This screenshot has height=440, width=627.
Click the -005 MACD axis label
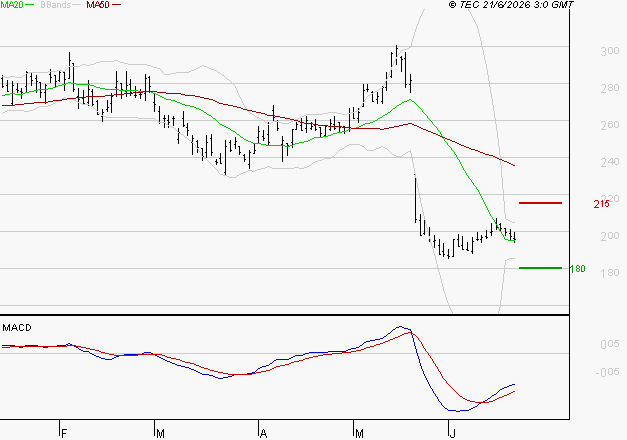(607, 372)
